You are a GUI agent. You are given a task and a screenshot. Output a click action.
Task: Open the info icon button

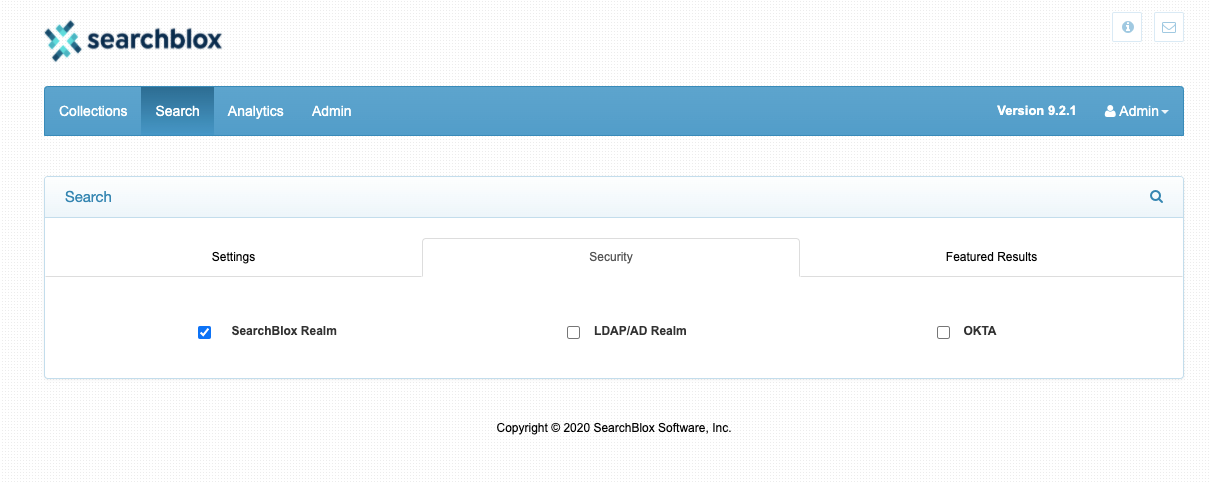click(x=1128, y=27)
